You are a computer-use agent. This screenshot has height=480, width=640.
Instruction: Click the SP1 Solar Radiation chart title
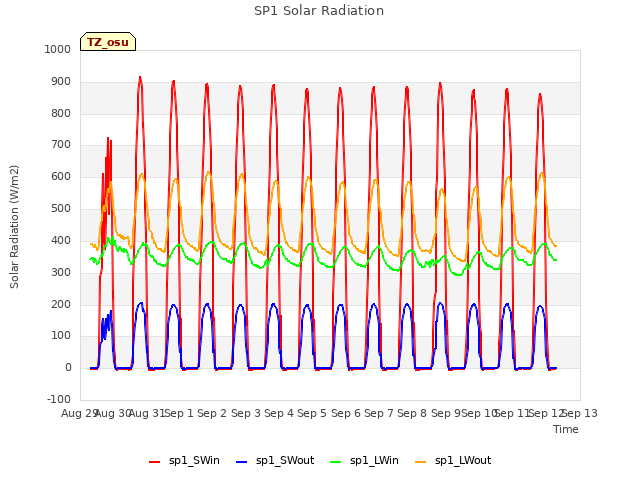[x=319, y=11]
